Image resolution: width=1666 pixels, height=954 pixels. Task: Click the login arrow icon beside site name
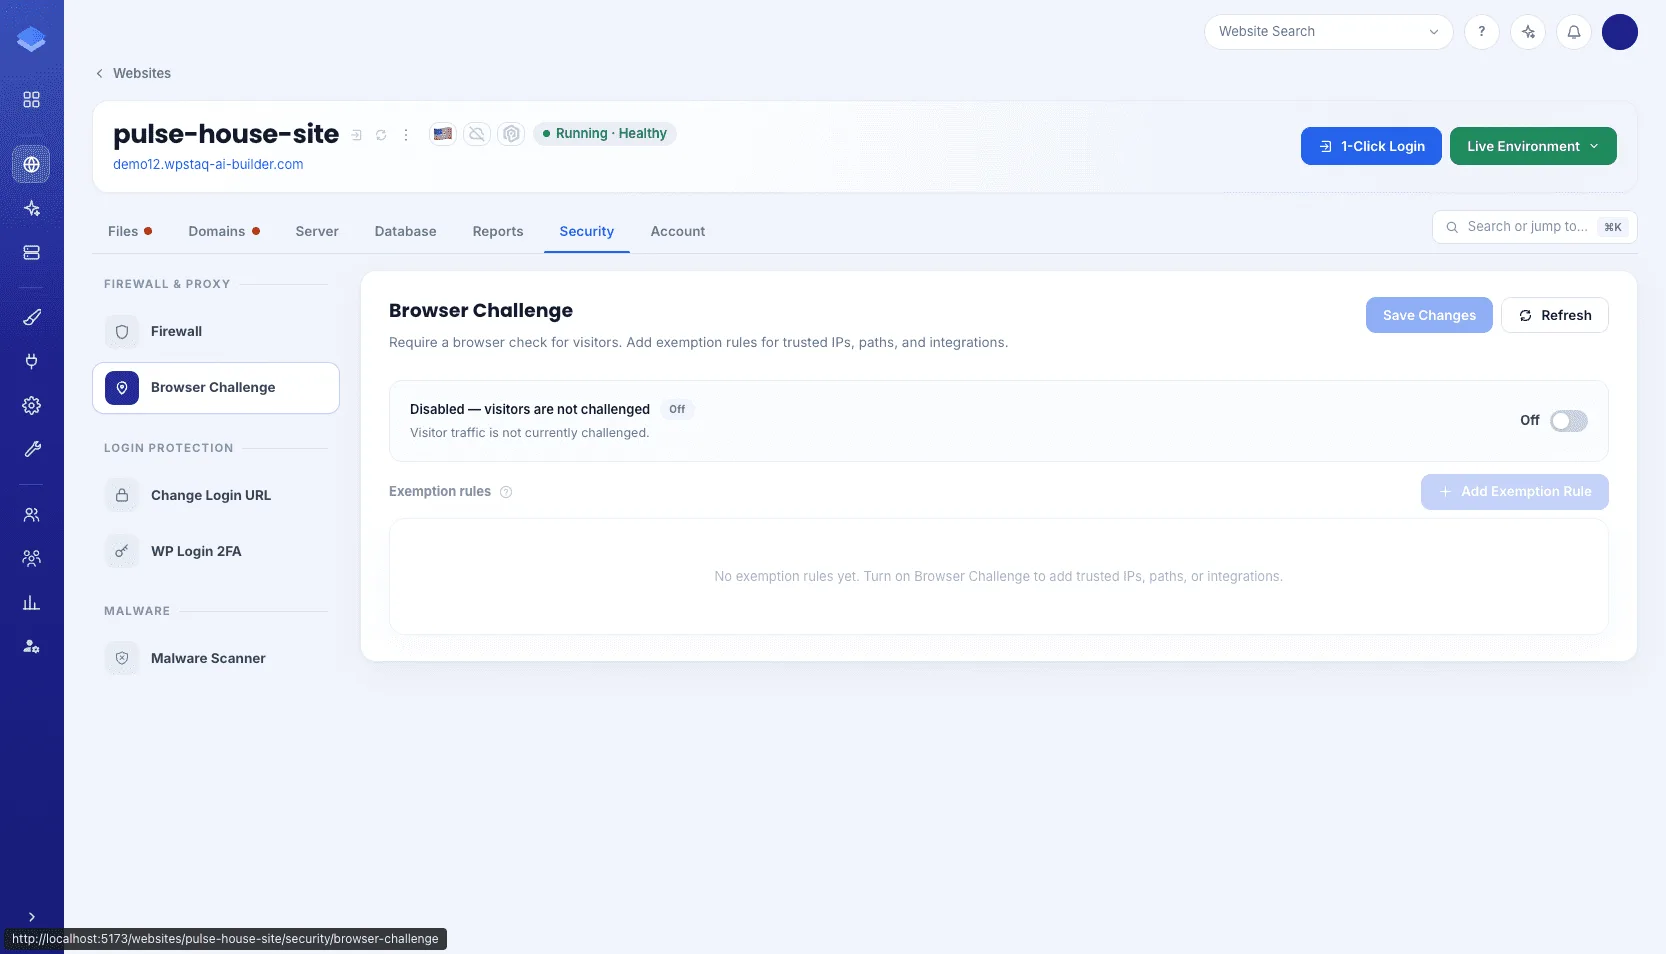point(356,135)
